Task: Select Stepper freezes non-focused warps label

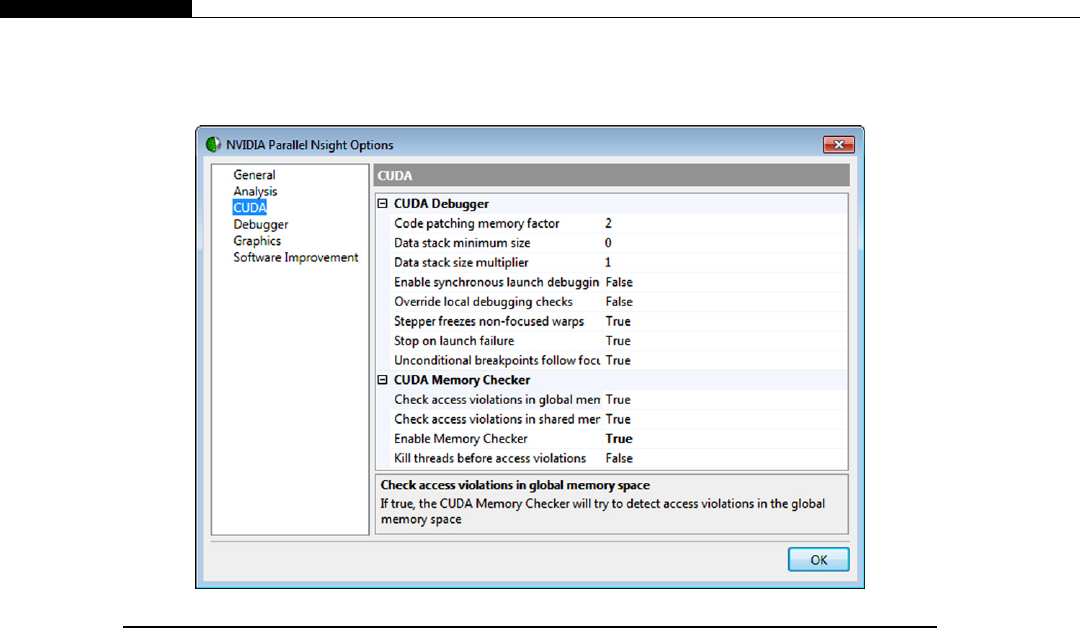Action: pyautogui.click(x=488, y=322)
